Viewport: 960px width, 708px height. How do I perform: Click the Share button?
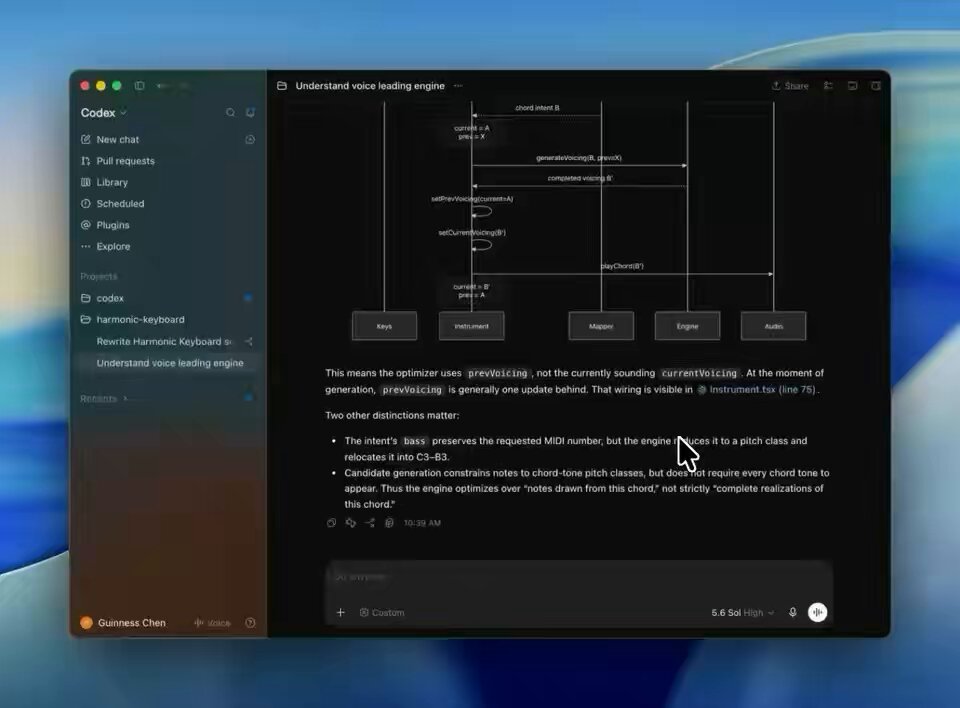[x=790, y=86]
